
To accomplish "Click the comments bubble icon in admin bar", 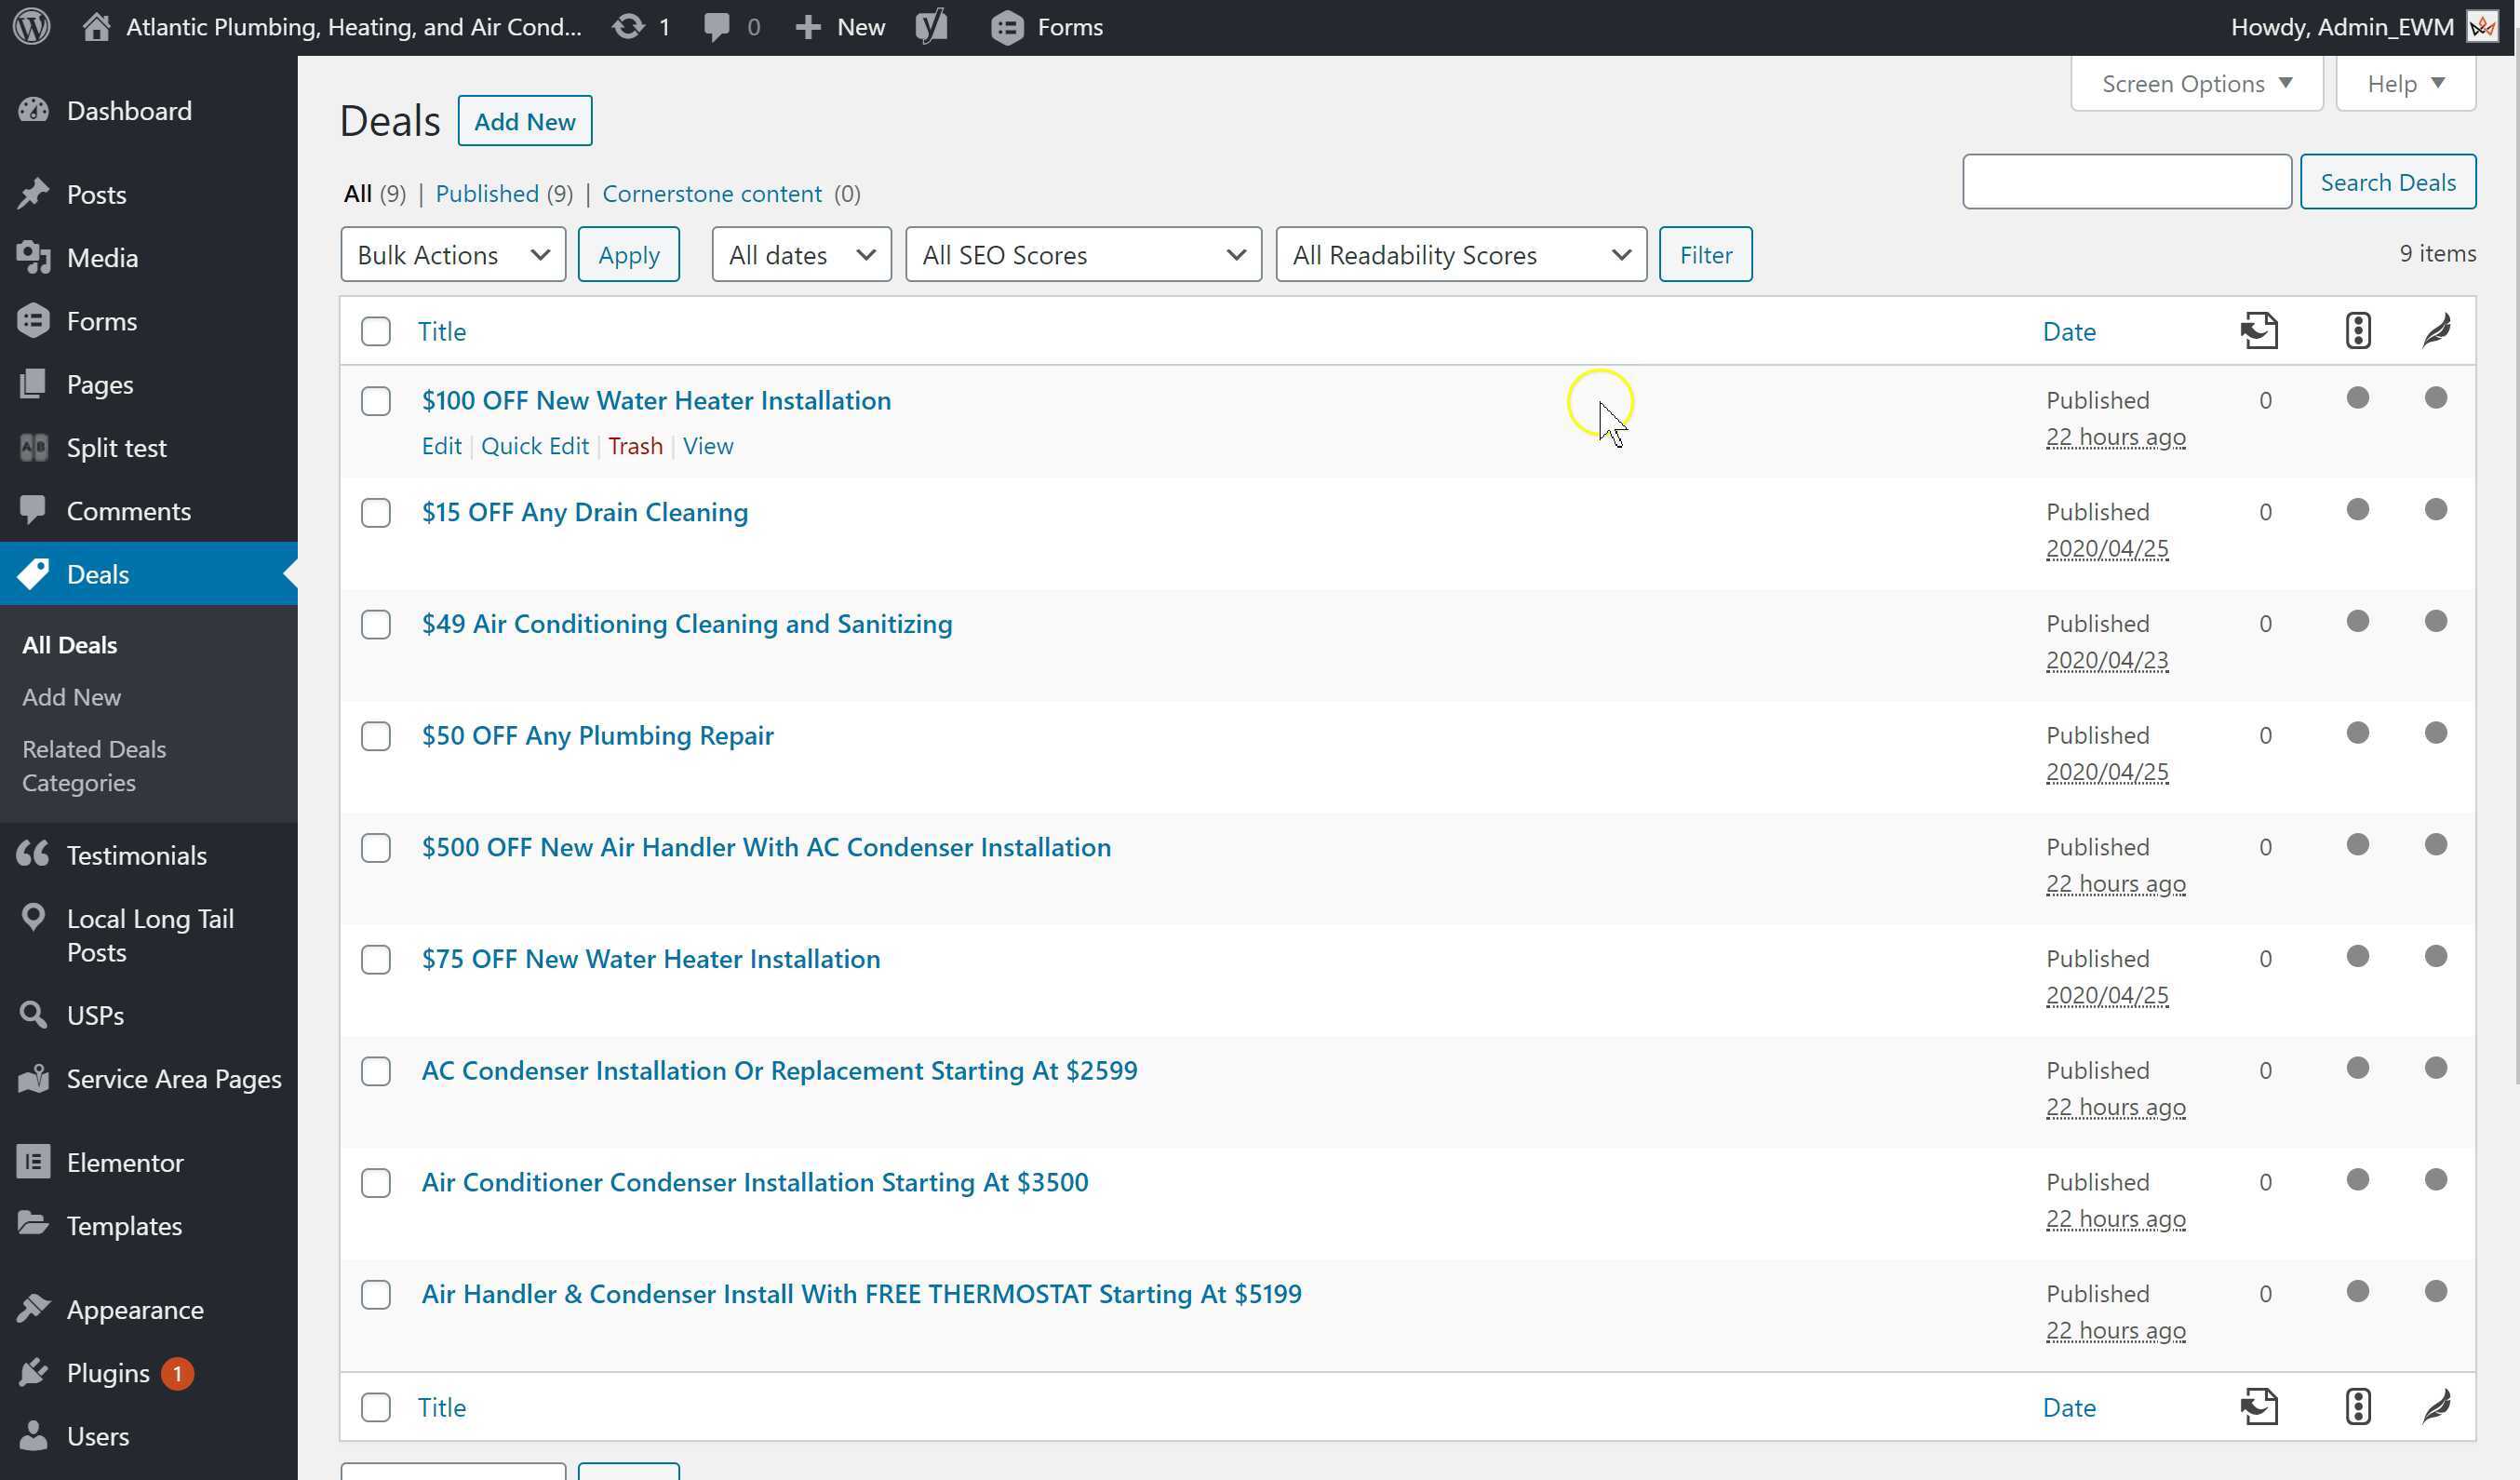I will (717, 27).
